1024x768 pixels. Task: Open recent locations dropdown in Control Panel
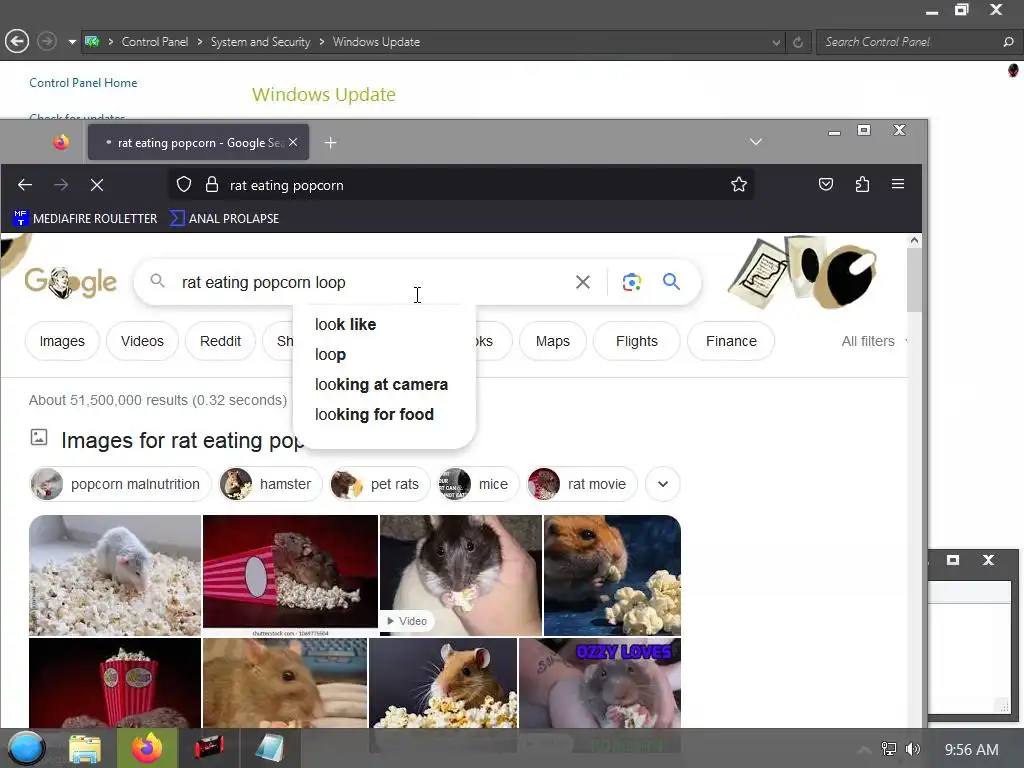point(72,42)
